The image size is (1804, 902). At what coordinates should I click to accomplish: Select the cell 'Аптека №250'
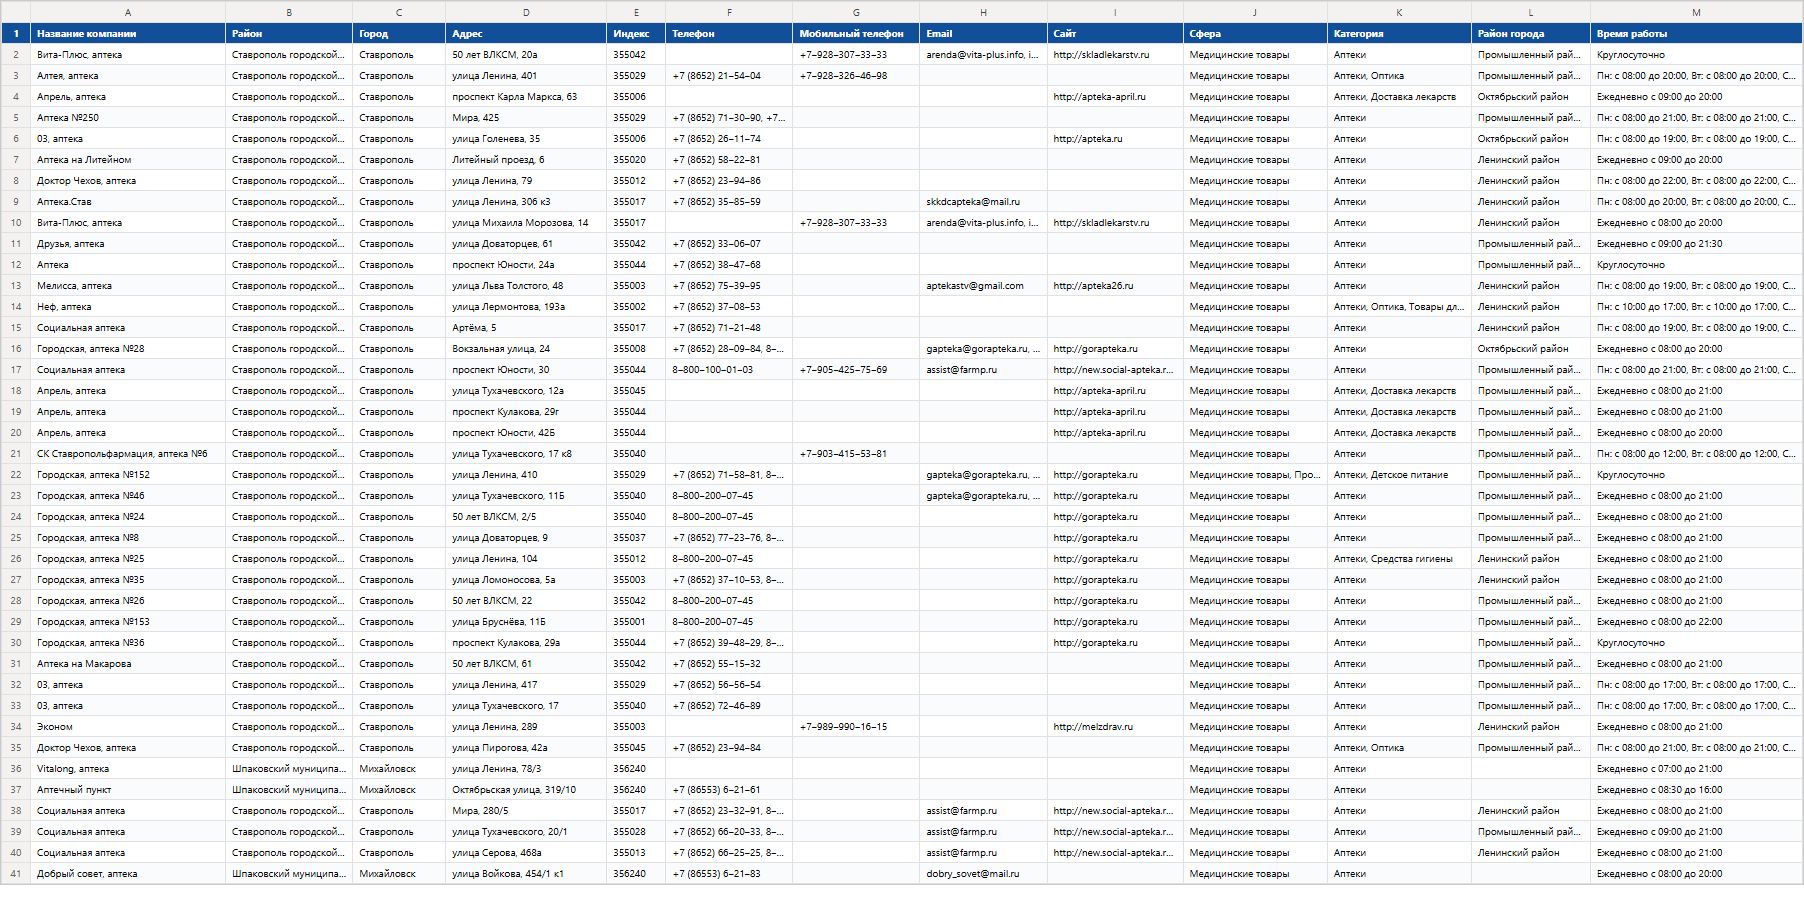[x=128, y=118]
